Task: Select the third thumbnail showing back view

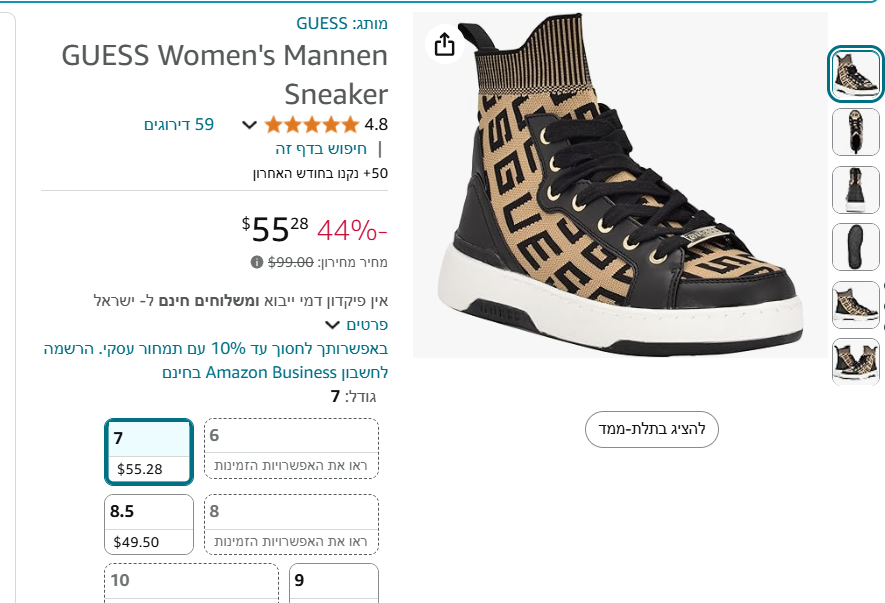Action: tap(856, 190)
